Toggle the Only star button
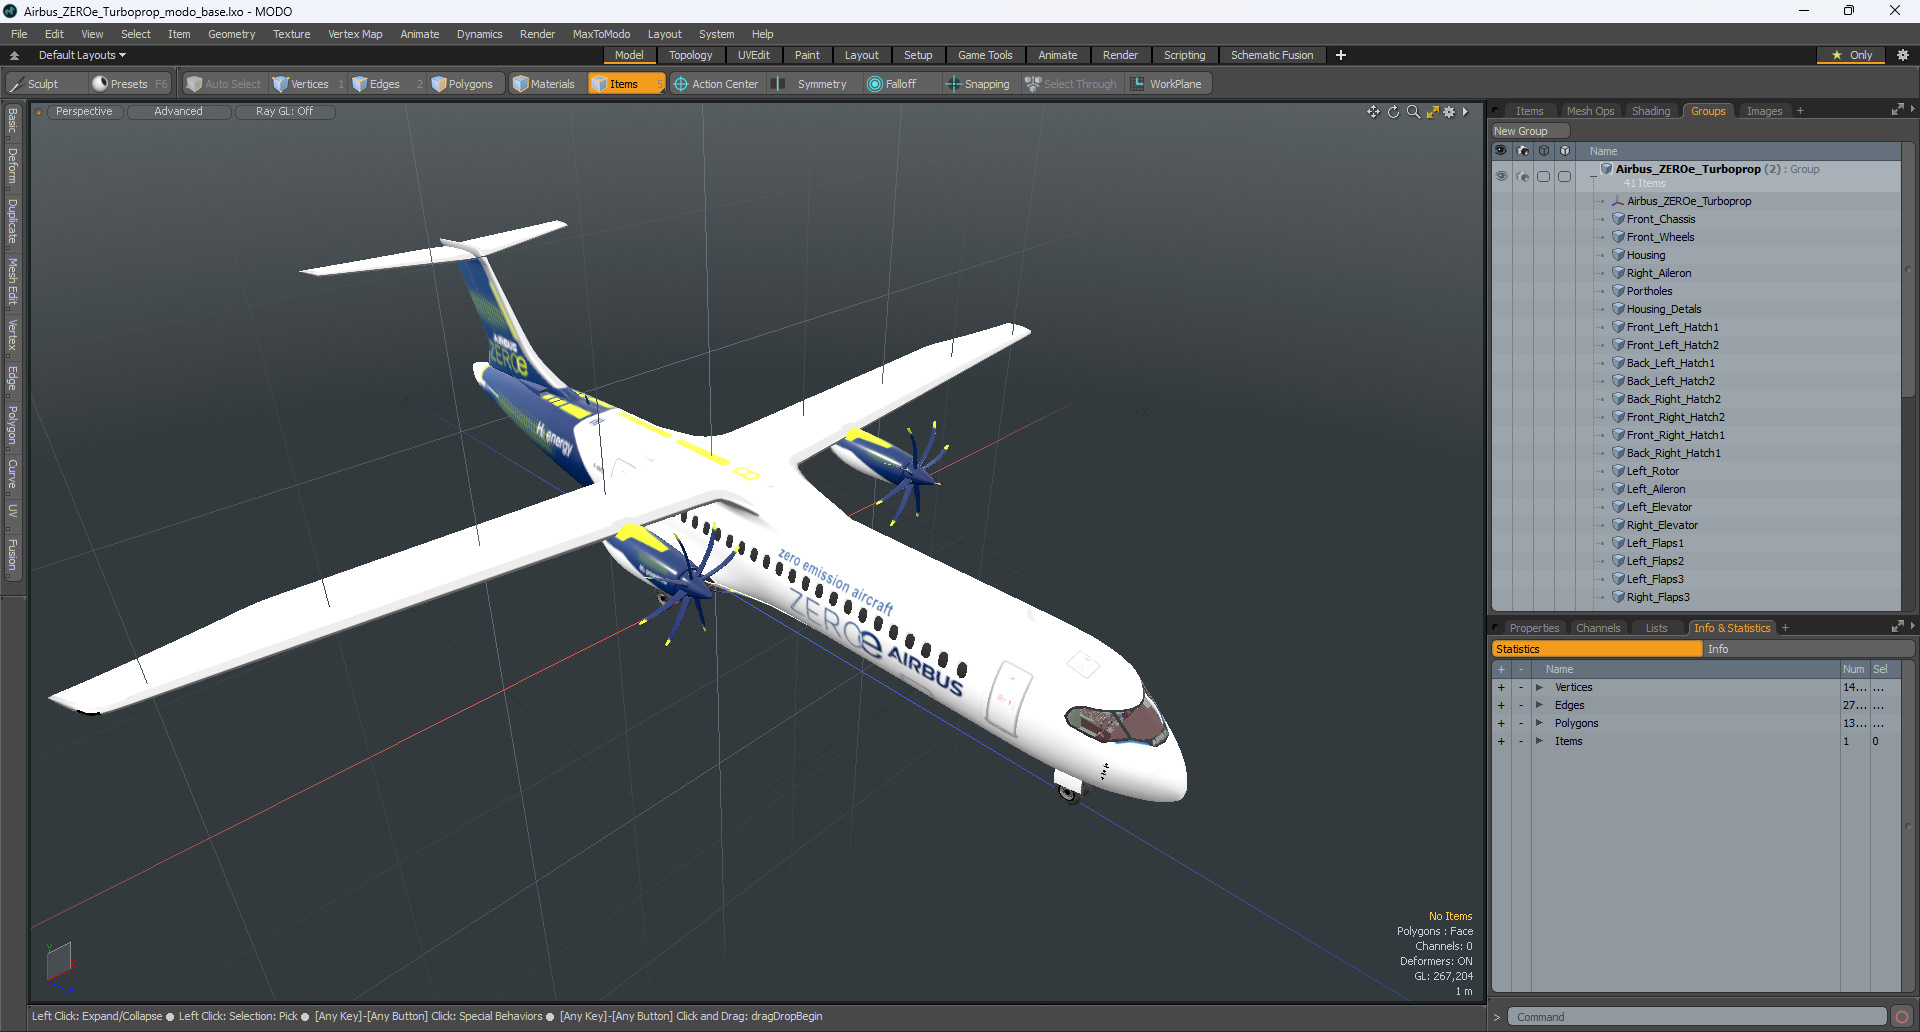This screenshot has width=1920, height=1032. pyautogui.click(x=1852, y=55)
